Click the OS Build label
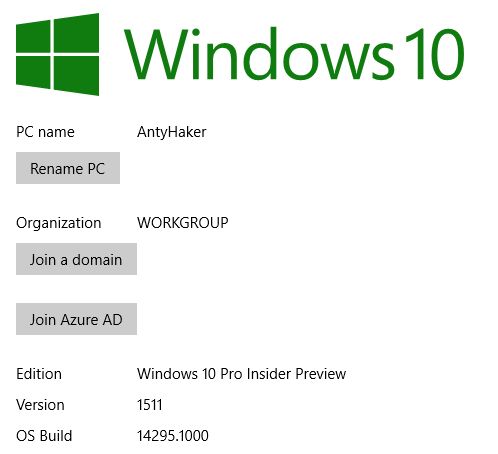This screenshot has width=498, height=454. pos(44,436)
